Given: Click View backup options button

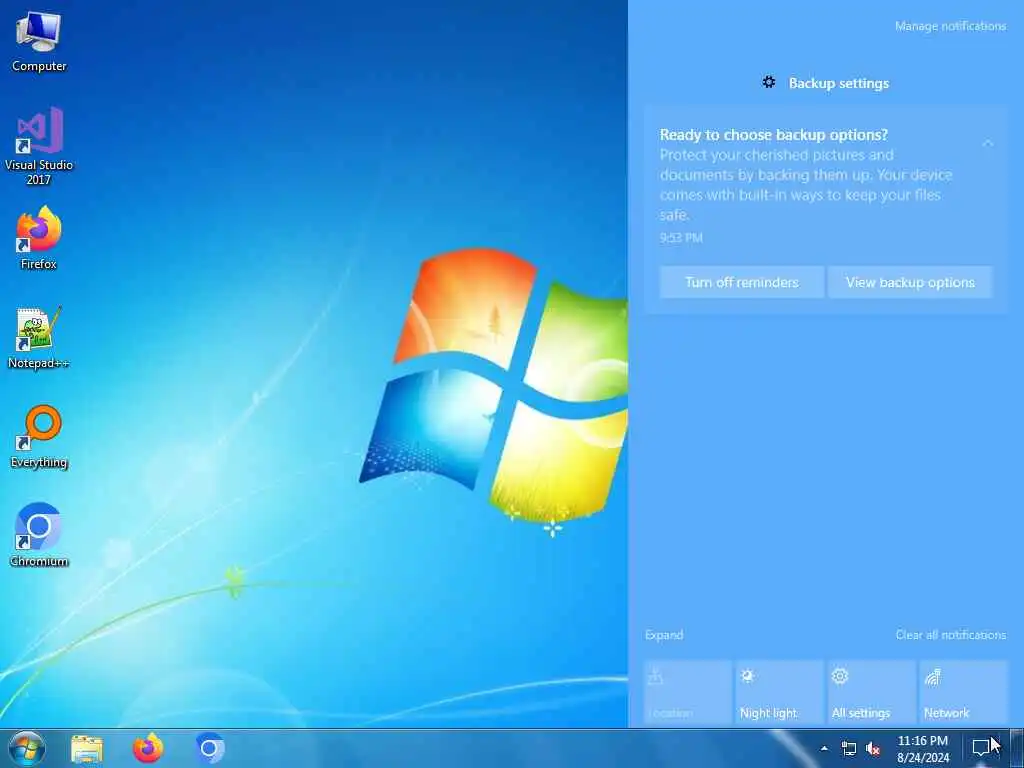Looking at the screenshot, I should pos(910,282).
